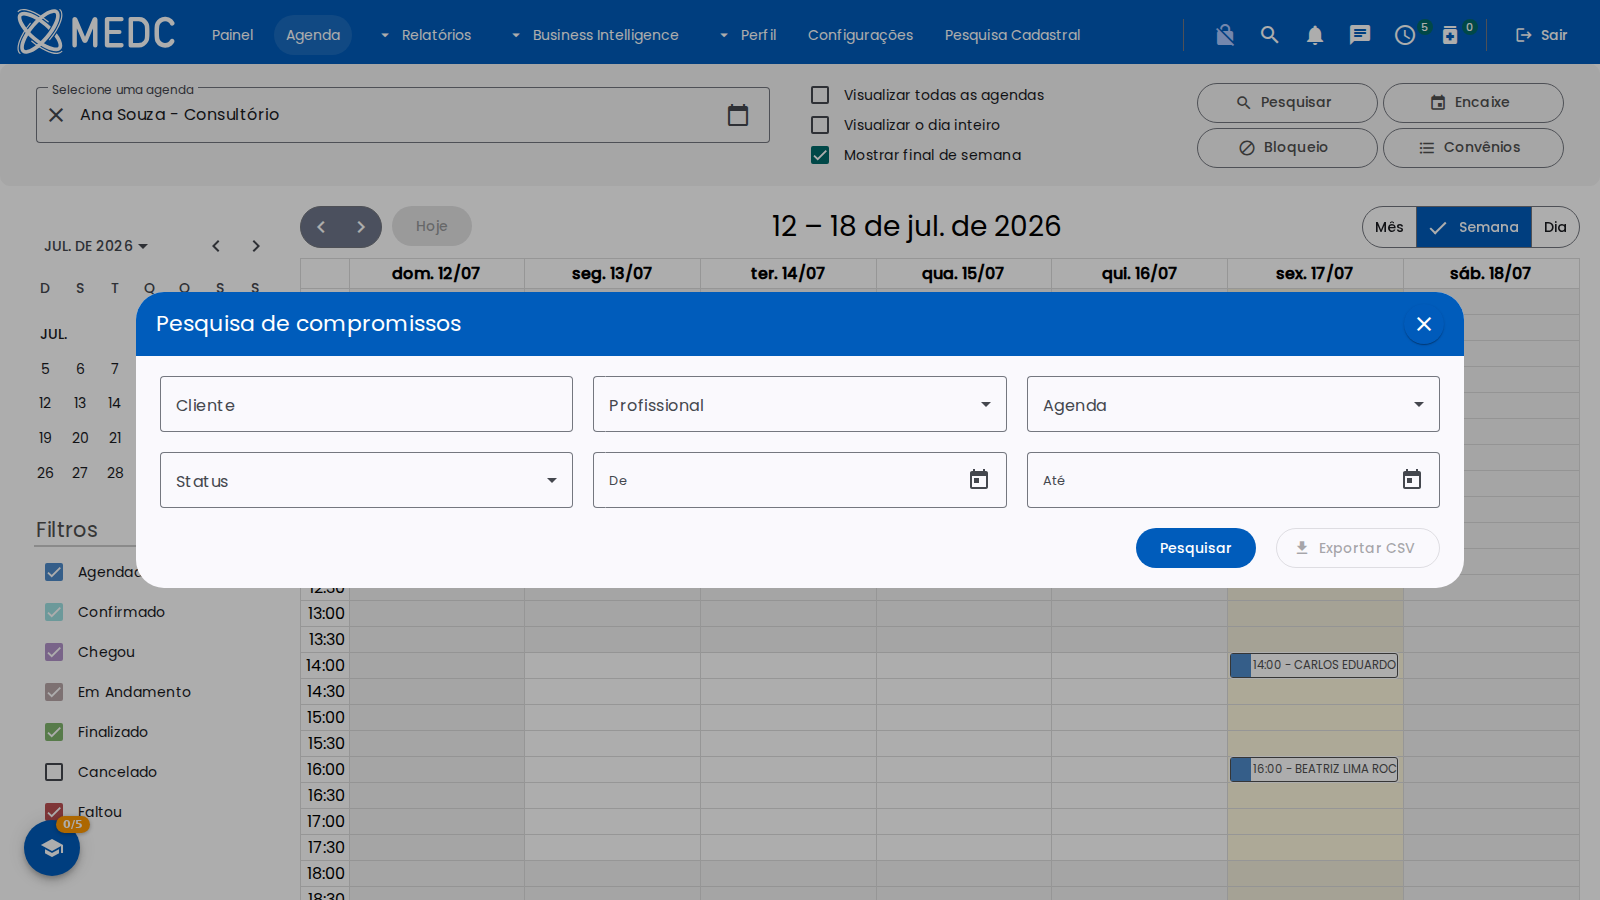Uncheck Mostrar final de semana
This screenshot has height=900, width=1600.
pyautogui.click(x=820, y=155)
